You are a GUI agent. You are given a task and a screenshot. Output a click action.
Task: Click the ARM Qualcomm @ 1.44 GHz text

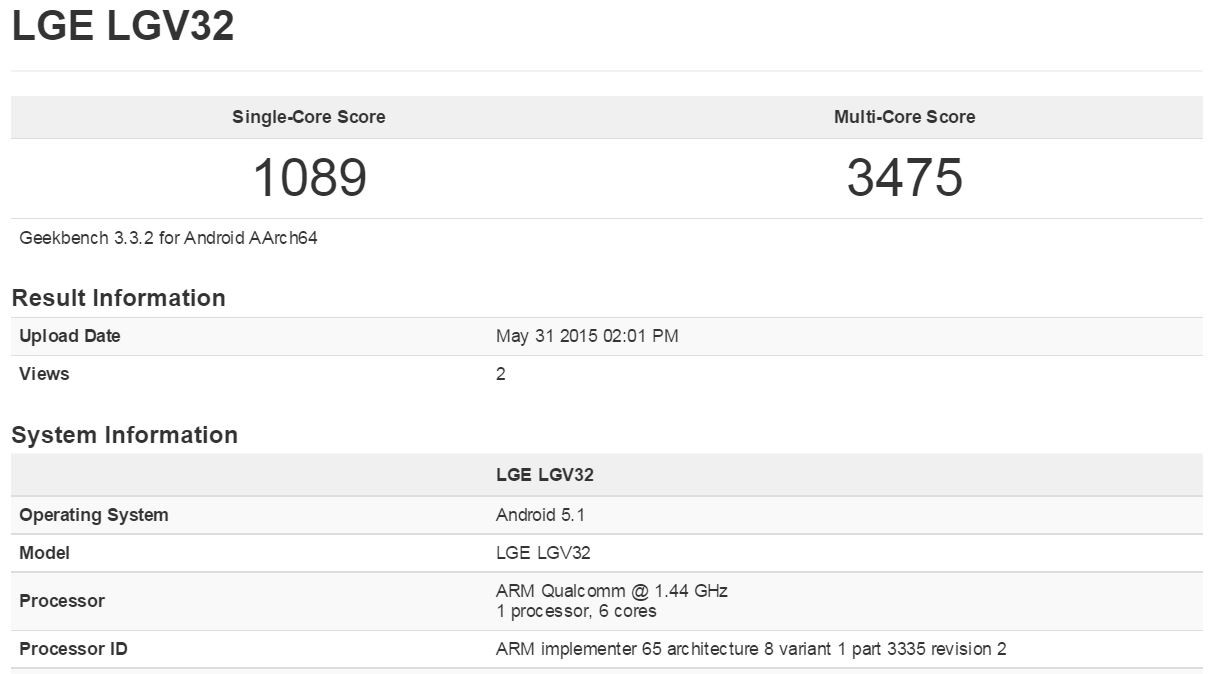pyautogui.click(x=611, y=591)
